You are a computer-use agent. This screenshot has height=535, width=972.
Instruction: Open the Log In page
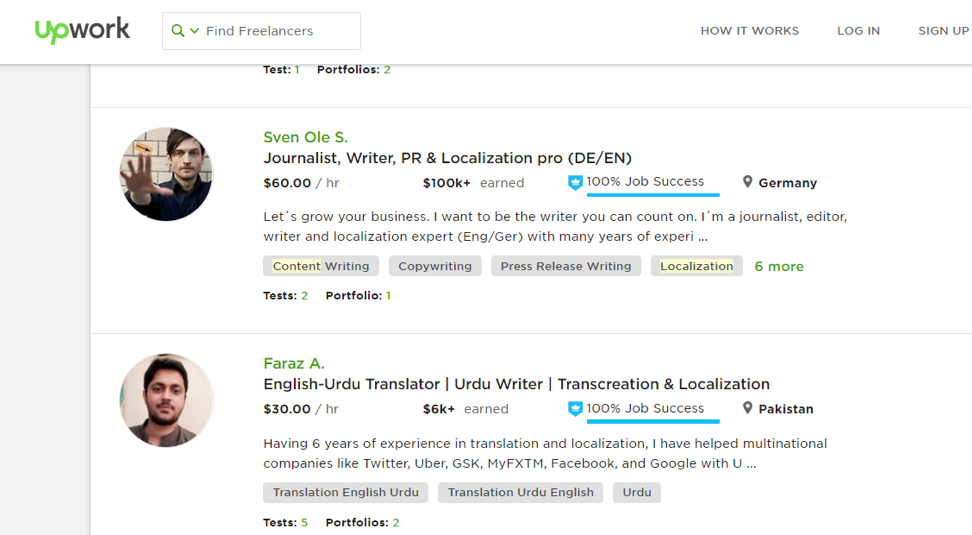tap(858, 31)
